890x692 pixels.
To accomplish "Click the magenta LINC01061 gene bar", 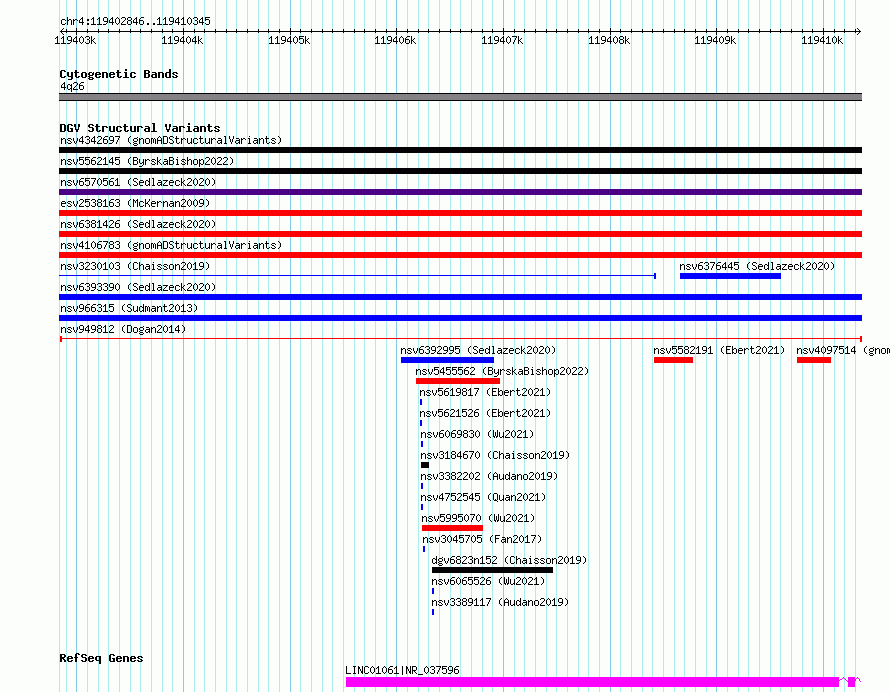I will click(592, 682).
